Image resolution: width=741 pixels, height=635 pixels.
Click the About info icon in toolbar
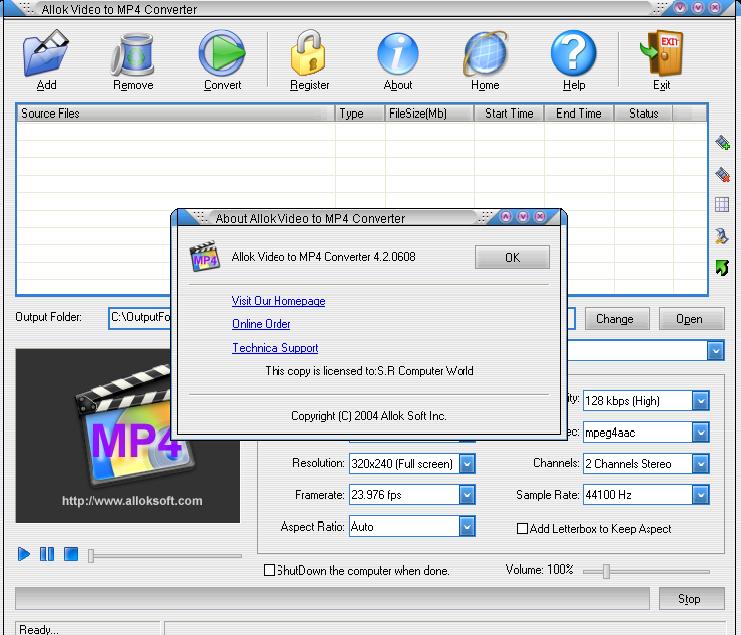pyautogui.click(x=397, y=54)
